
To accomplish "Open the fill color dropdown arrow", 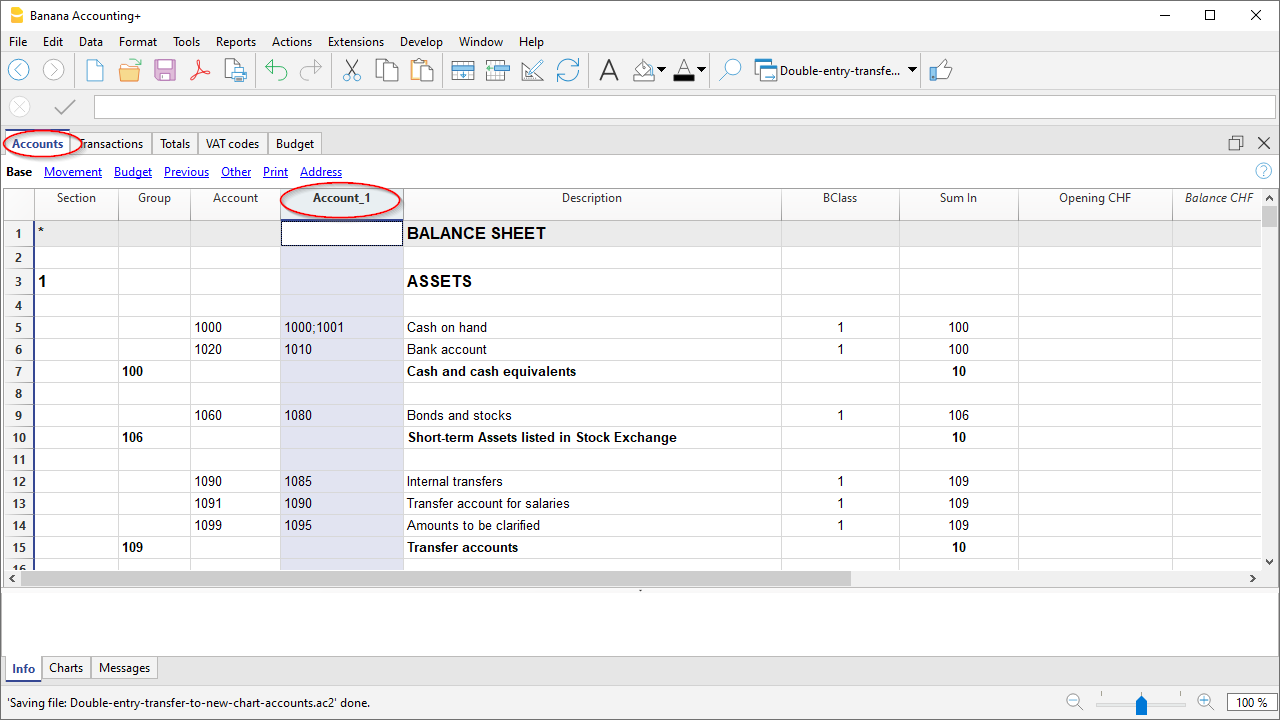I will 662,70.
